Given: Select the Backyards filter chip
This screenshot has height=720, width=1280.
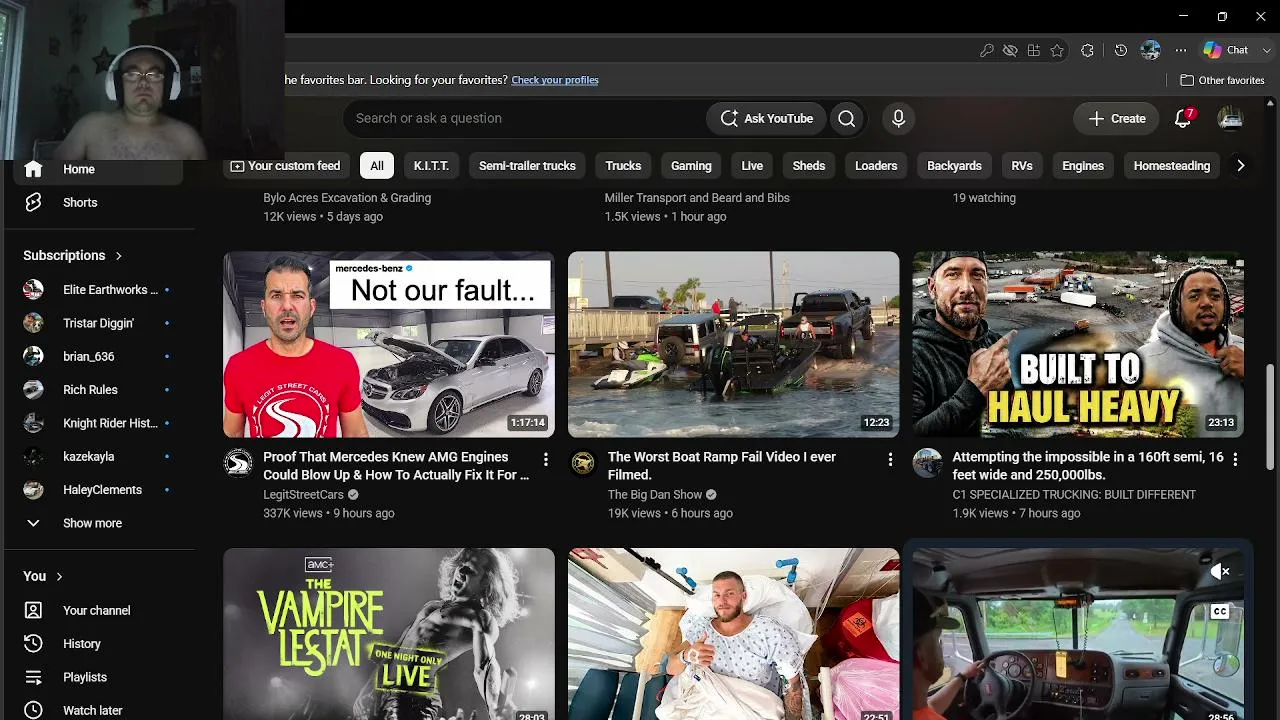Looking at the screenshot, I should 954,166.
